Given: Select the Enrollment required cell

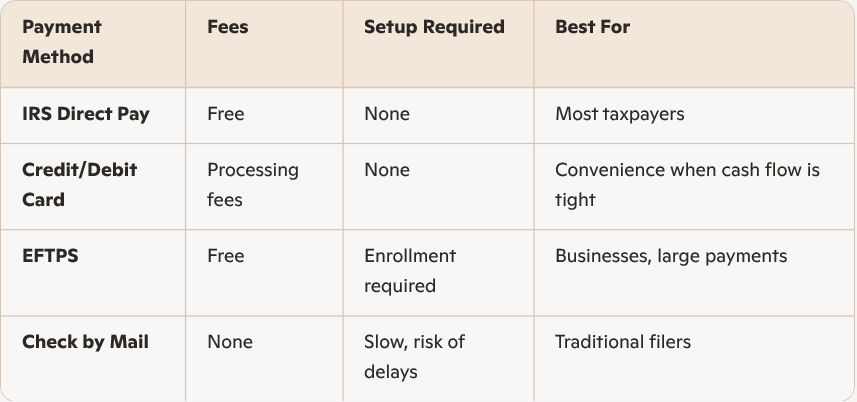Looking at the screenshot, I should pos(410,271).
